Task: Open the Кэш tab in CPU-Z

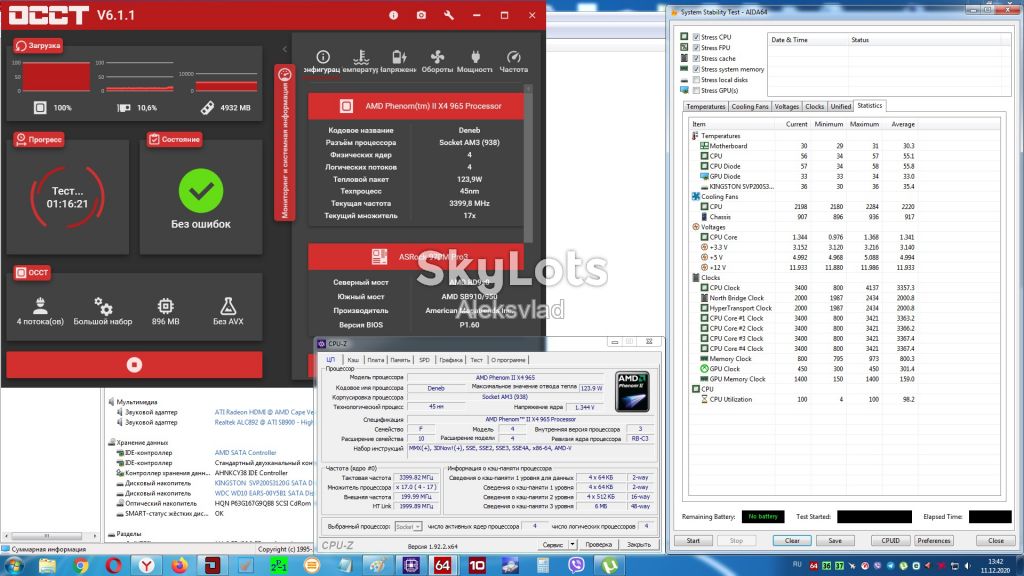Action: pos(353,360)
